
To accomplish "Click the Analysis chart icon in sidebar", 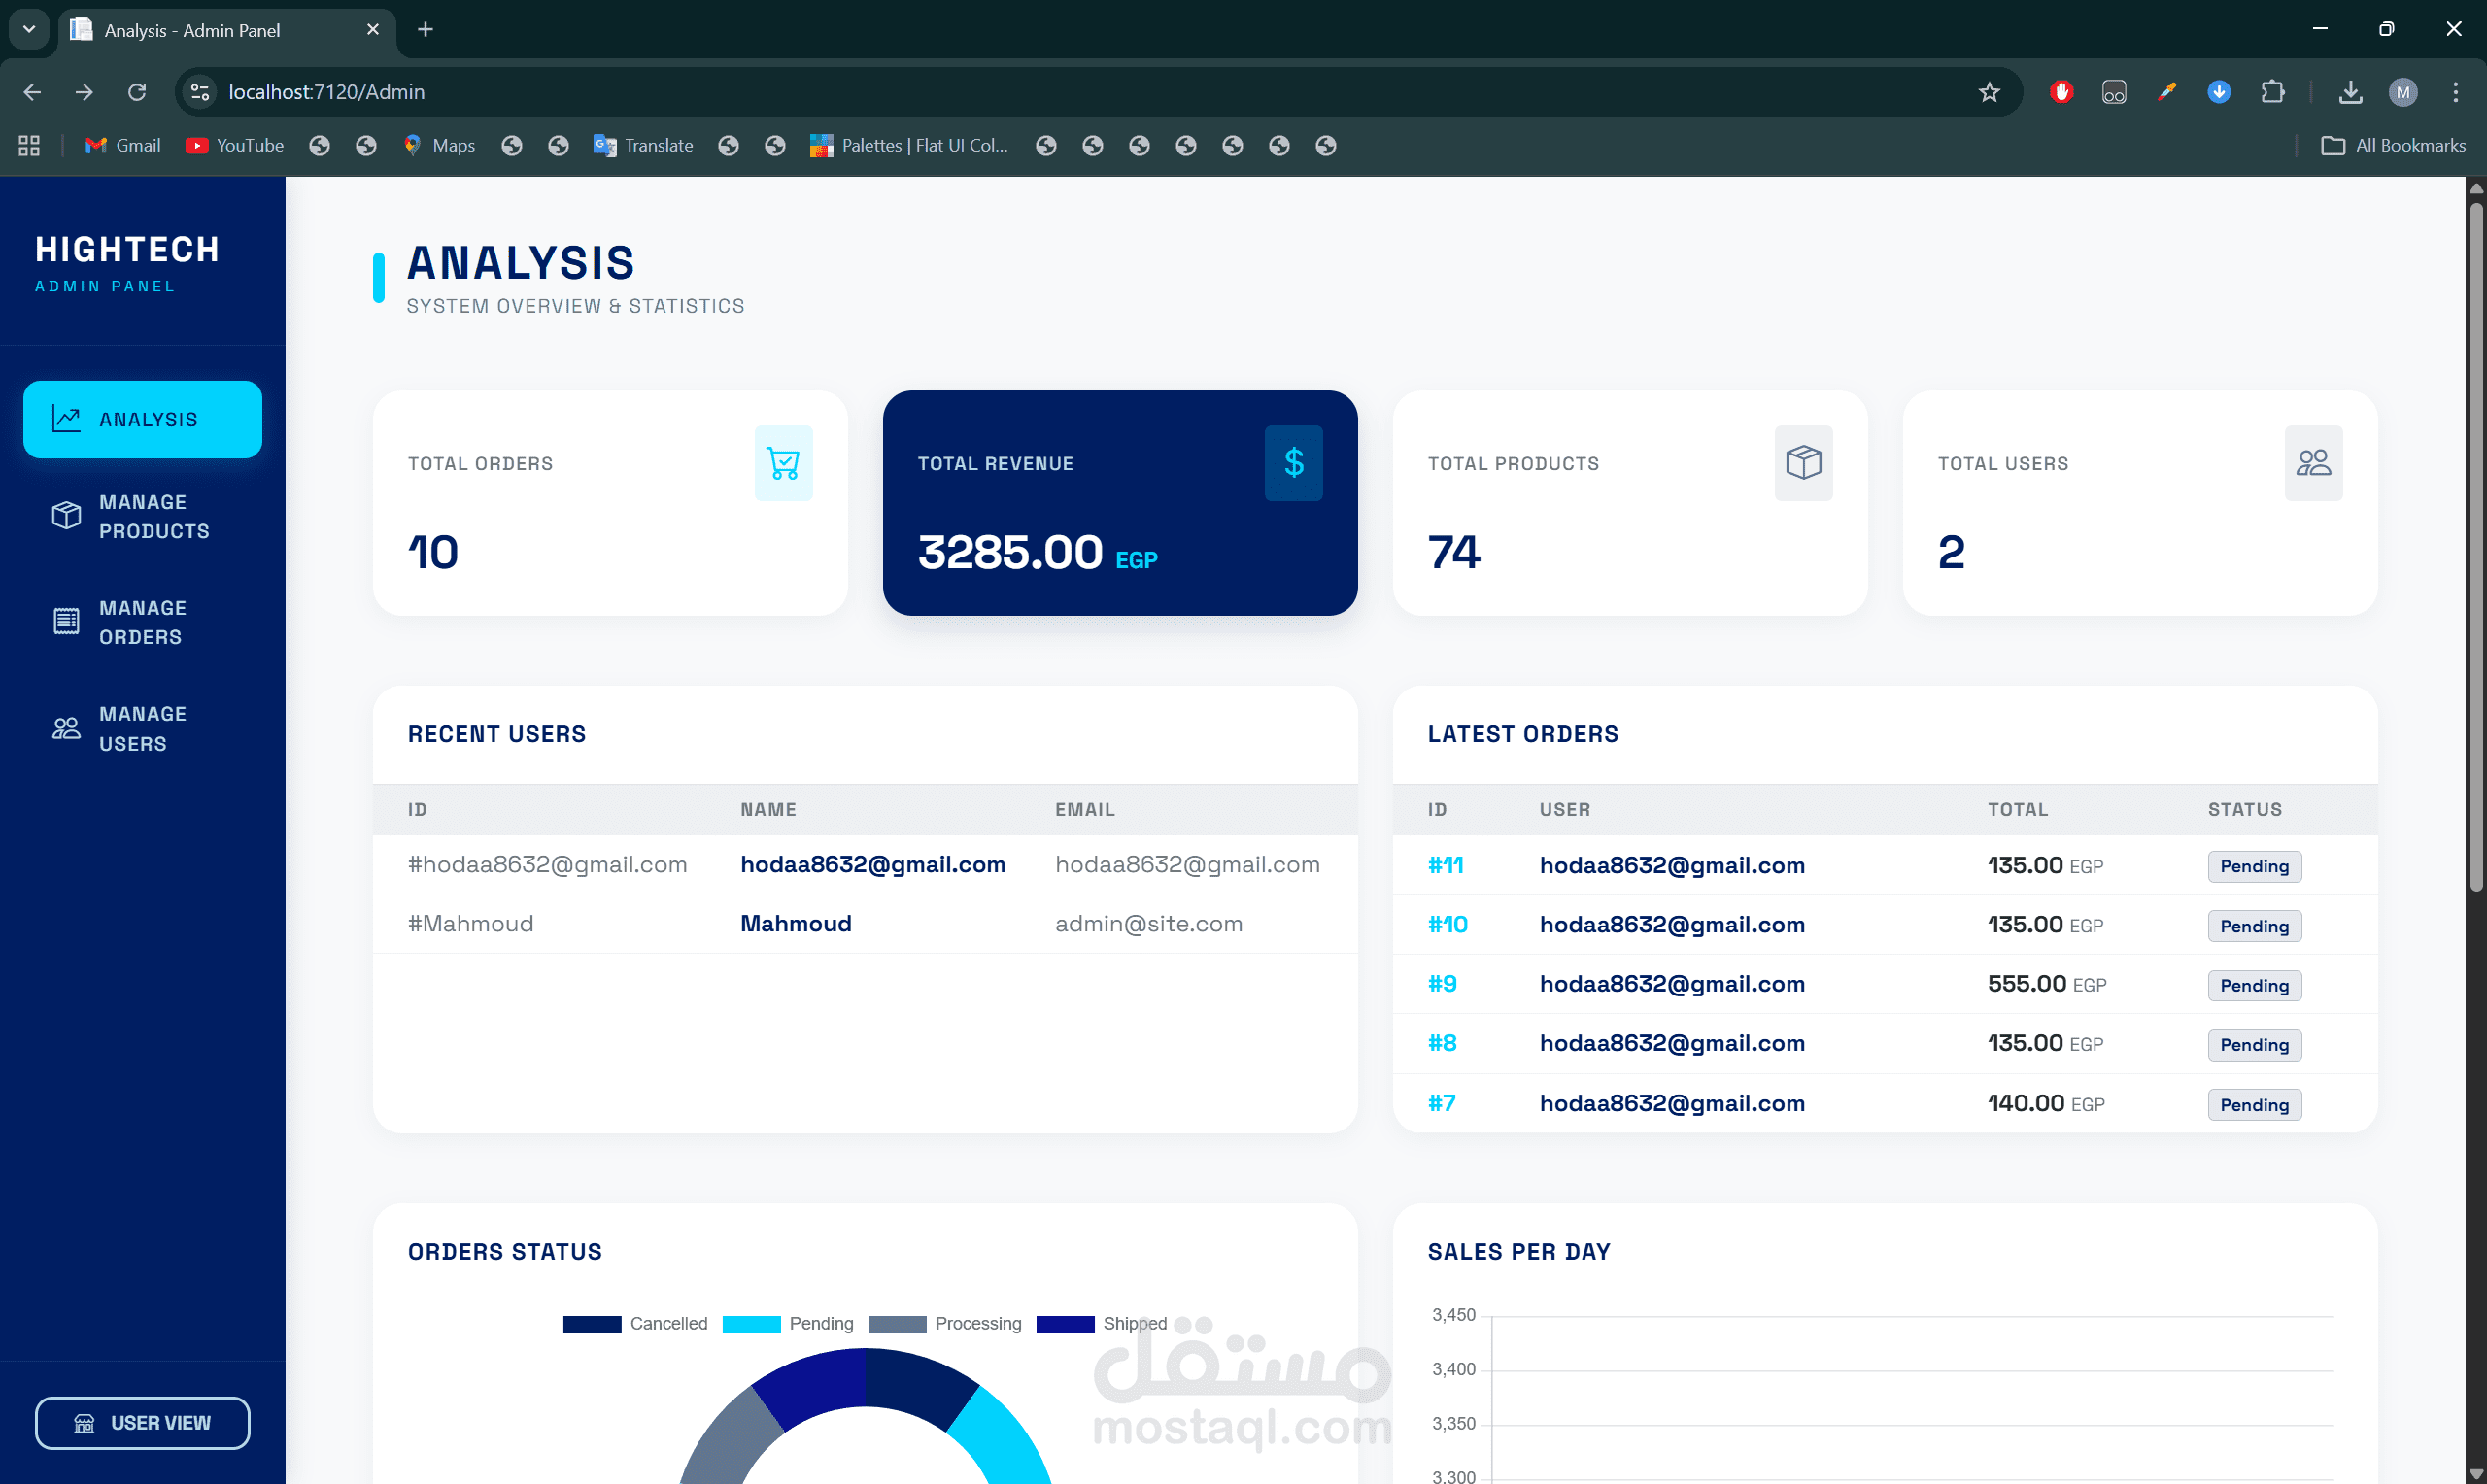I will click(x=66, y=419).
